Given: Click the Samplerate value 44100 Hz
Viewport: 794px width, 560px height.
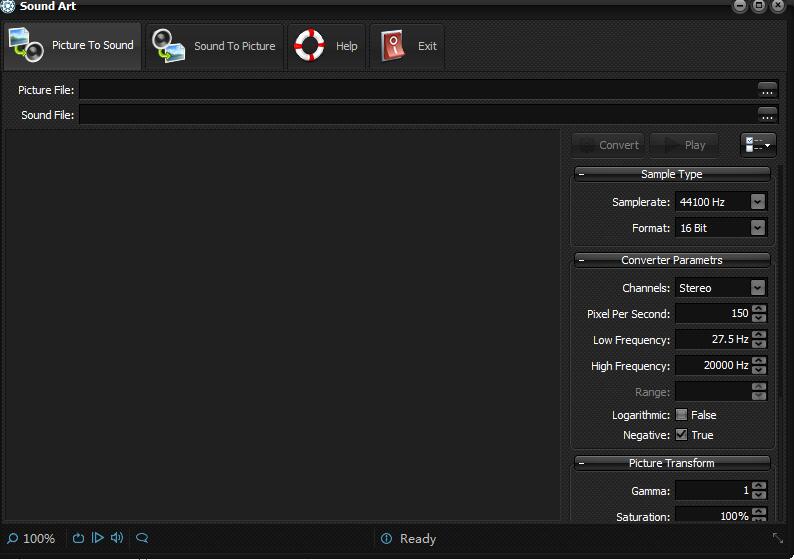Looking at the screenshot, I should pyautogui.click(x=702, y=202).
